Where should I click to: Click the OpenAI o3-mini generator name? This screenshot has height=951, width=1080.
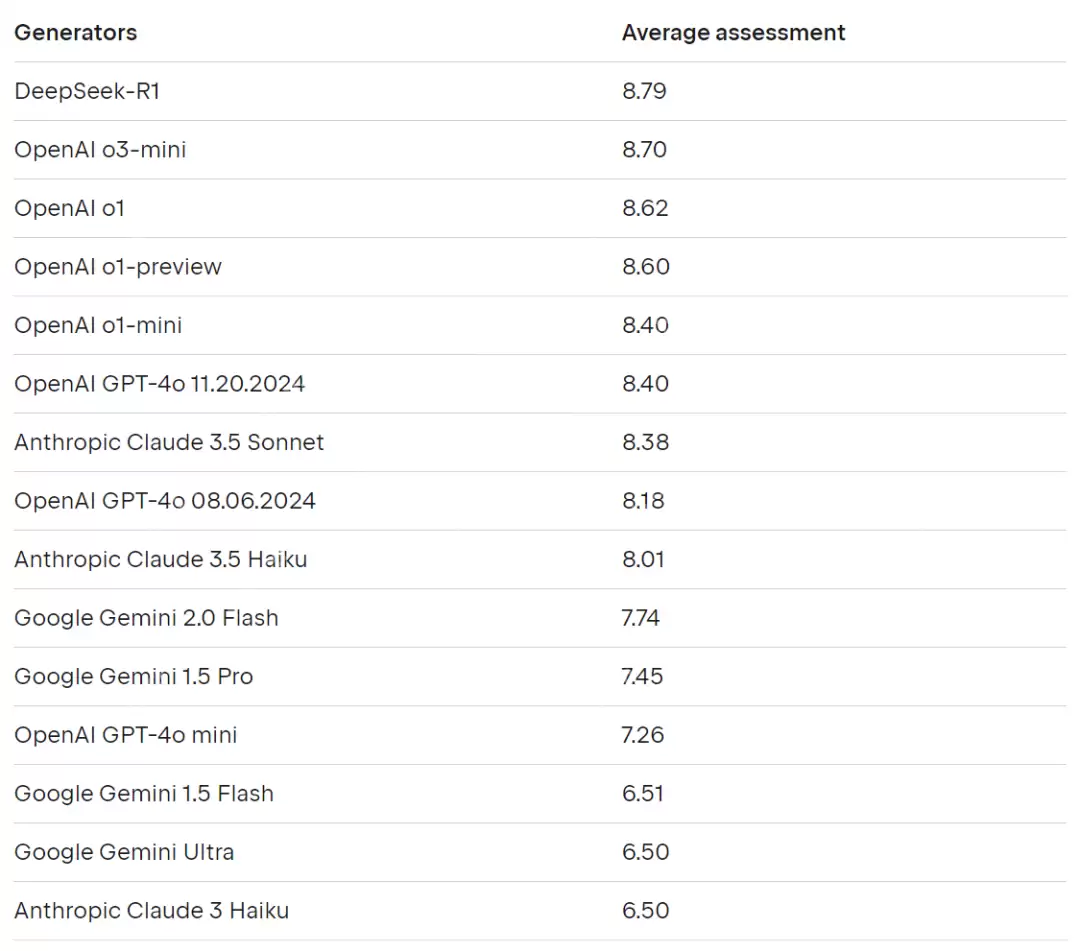tap(100, 150)
